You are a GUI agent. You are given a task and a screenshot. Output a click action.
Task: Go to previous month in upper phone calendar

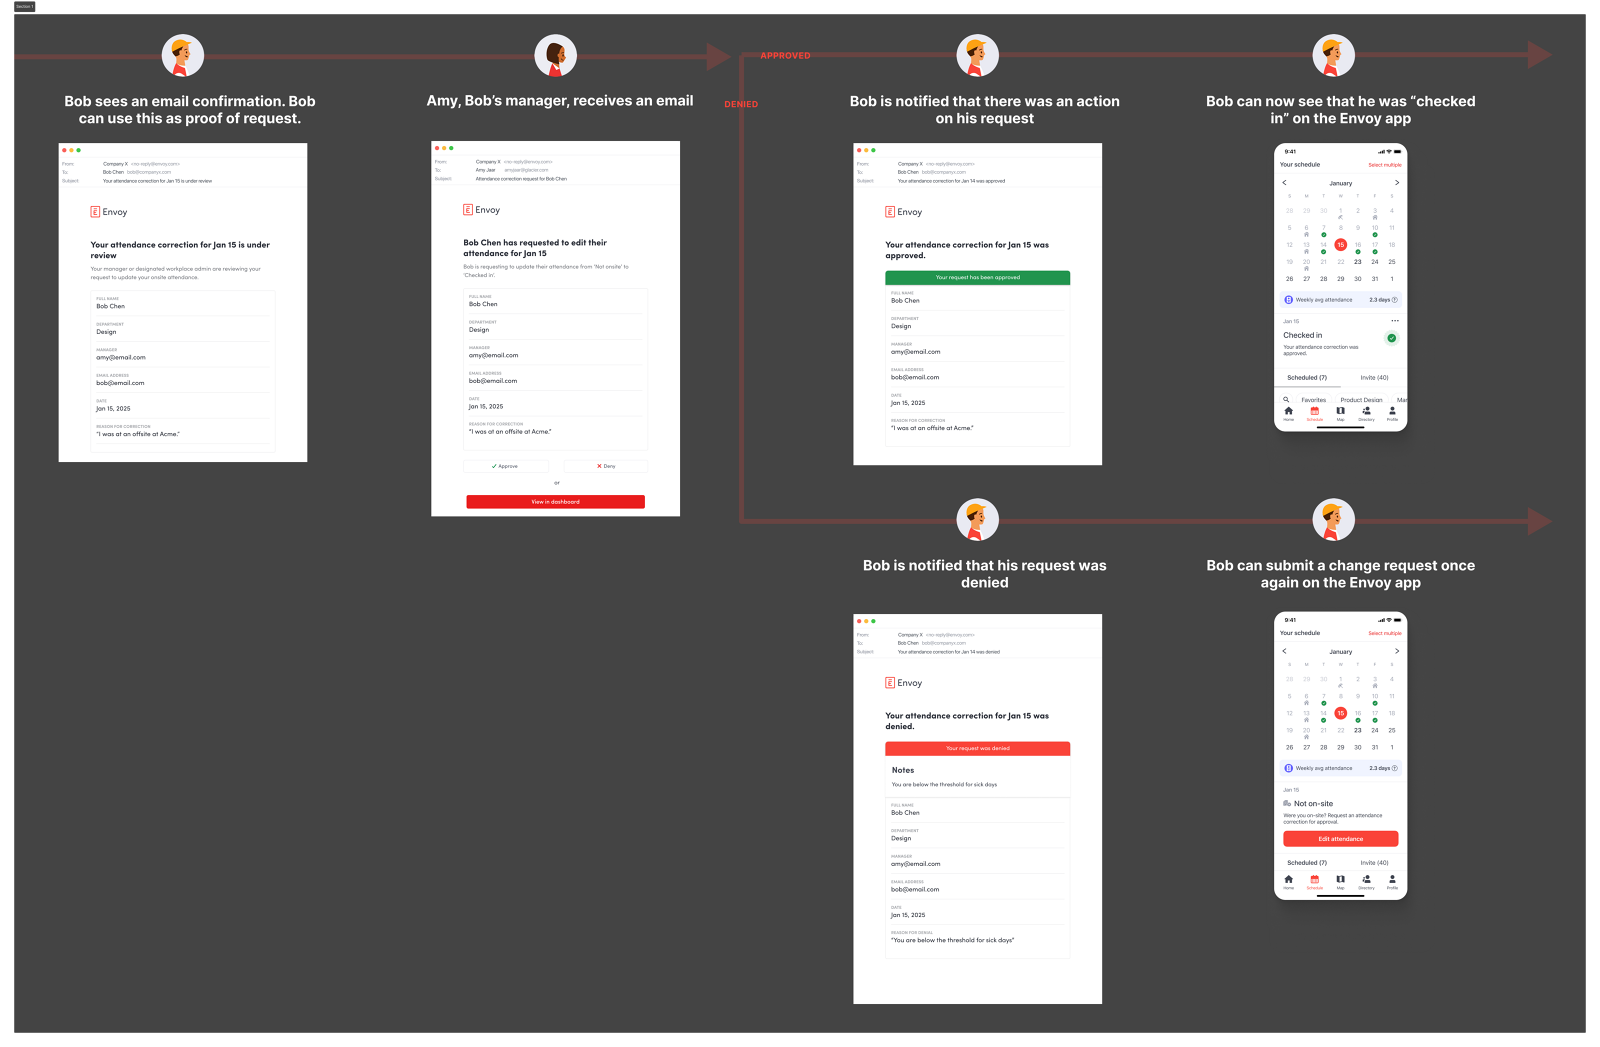[x=1285, y=183]
